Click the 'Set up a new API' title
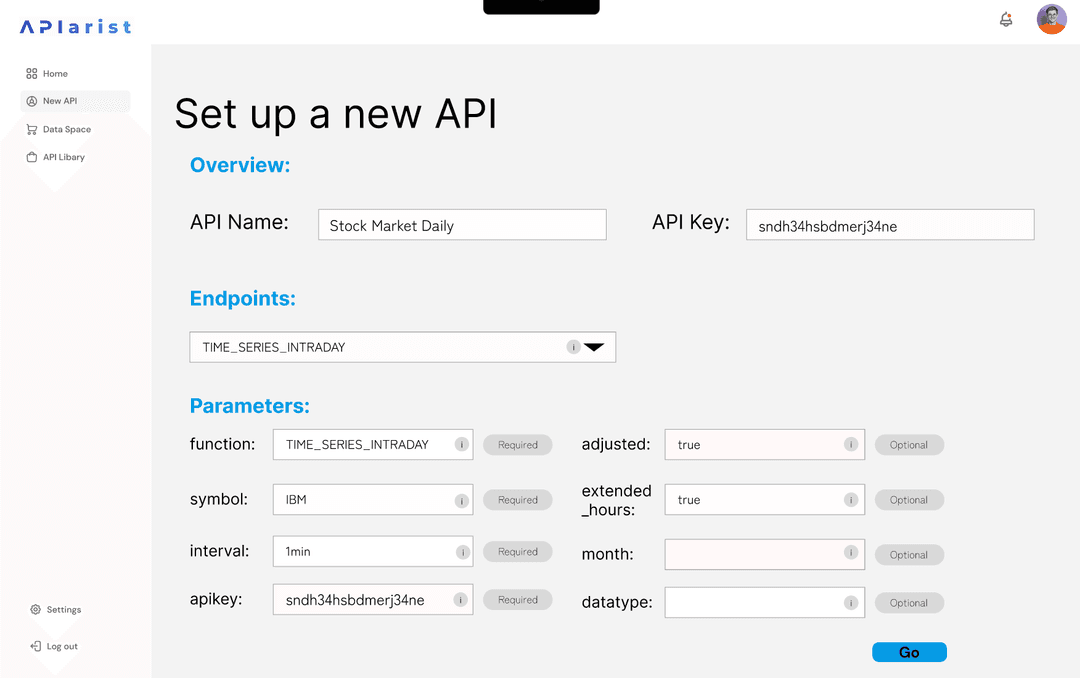Image resolution: width=1080 pixels, height=678 pixels. (x=335, y=114)
